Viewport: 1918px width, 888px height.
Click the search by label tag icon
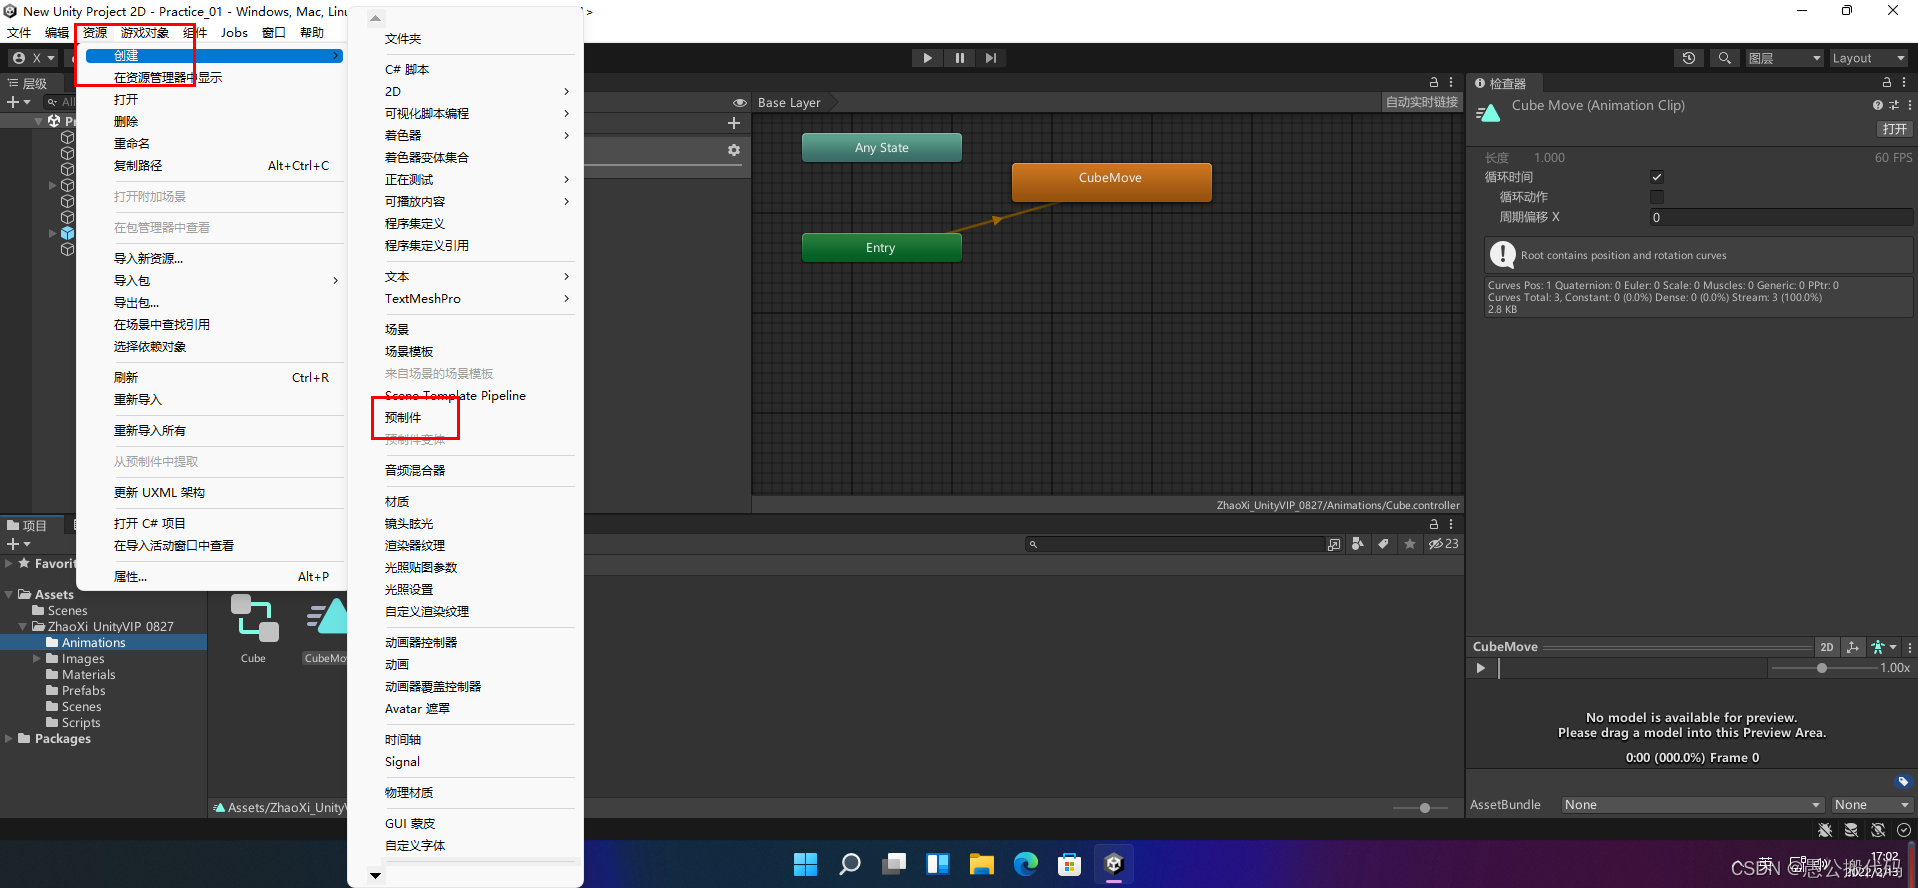(1383, 544)
